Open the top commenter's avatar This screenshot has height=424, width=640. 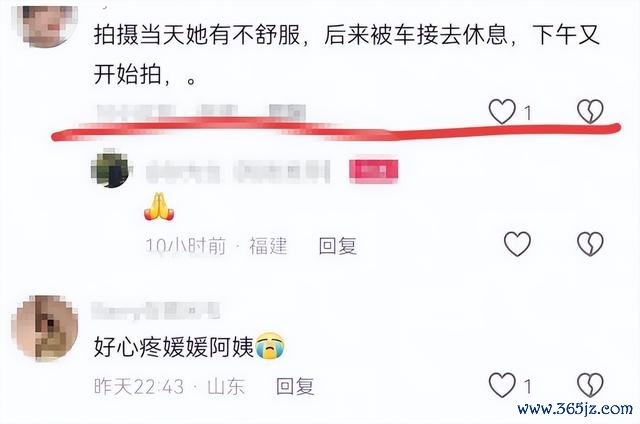coord(45,25)
